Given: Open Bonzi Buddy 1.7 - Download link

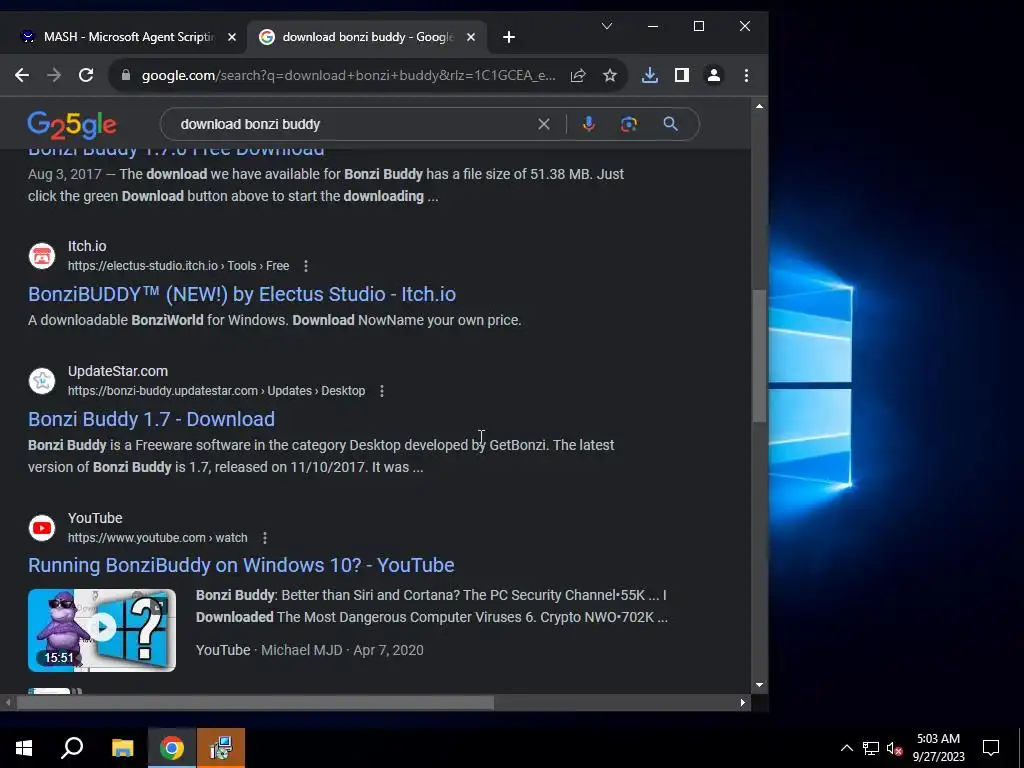Looking at the screenshot, I should tap(152, 419).
